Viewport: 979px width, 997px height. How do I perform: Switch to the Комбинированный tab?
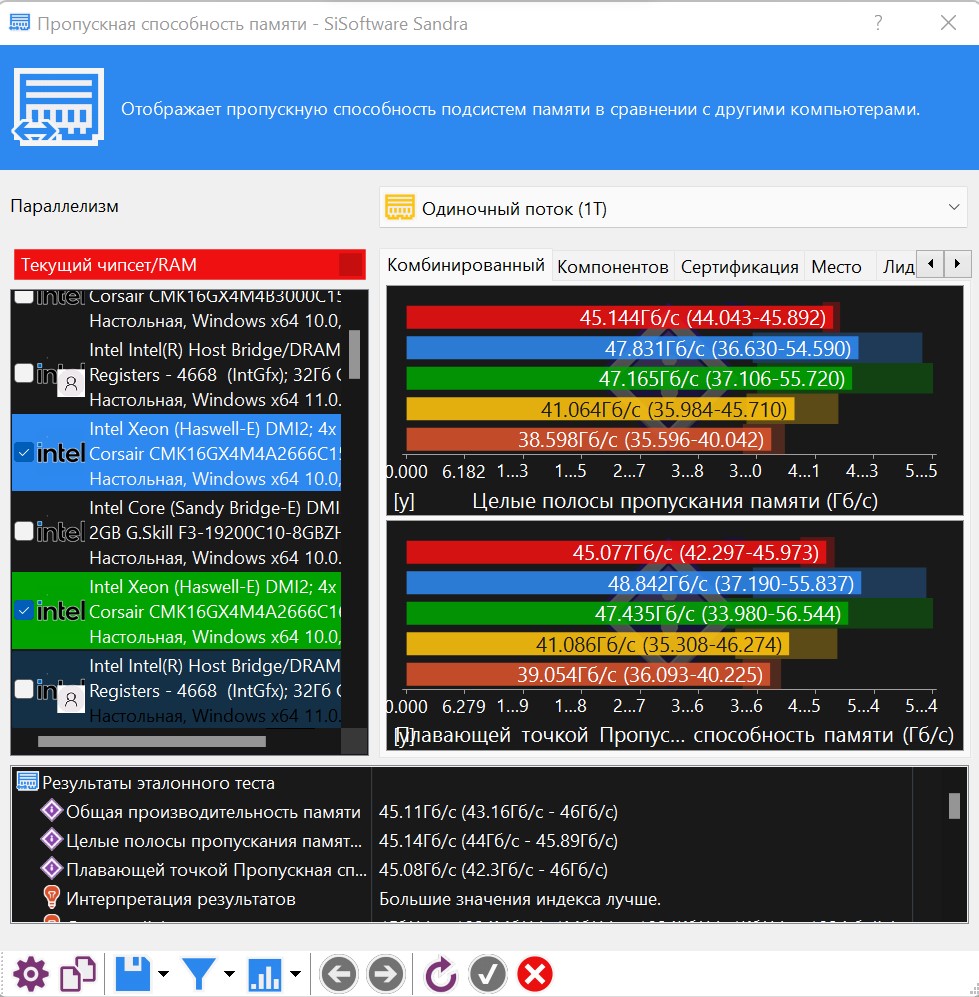(x=466, y=265)
